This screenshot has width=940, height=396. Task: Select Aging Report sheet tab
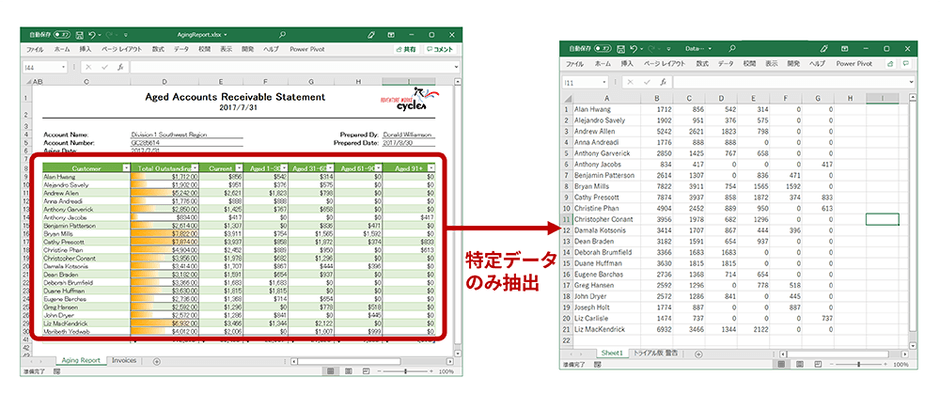click(x=81, y=361)
